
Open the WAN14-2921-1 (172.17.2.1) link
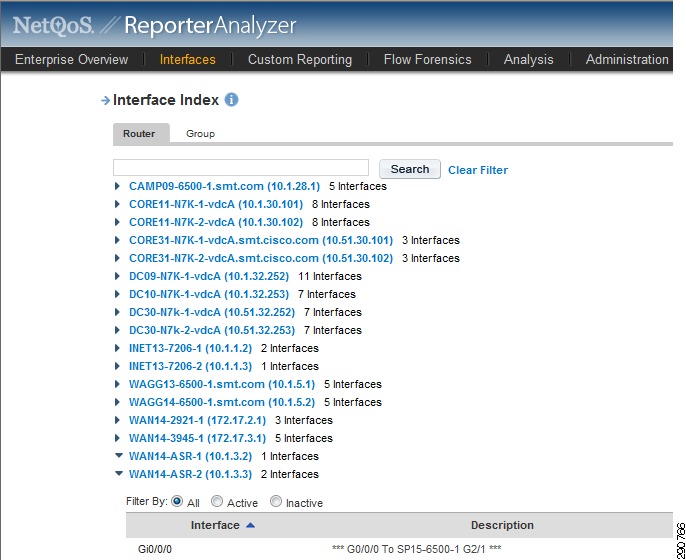[x=197, y=420]
